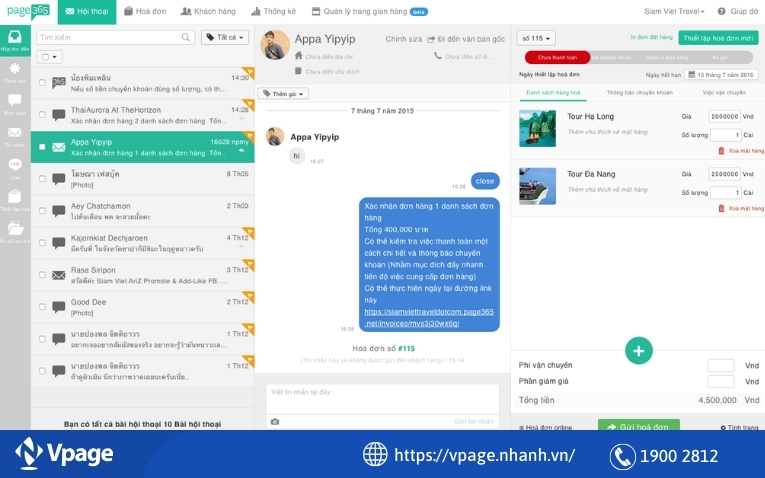Open the Chưa đọc sidebar icon
This screenshot has width=765, height=478.
click(x=15, y=72)
